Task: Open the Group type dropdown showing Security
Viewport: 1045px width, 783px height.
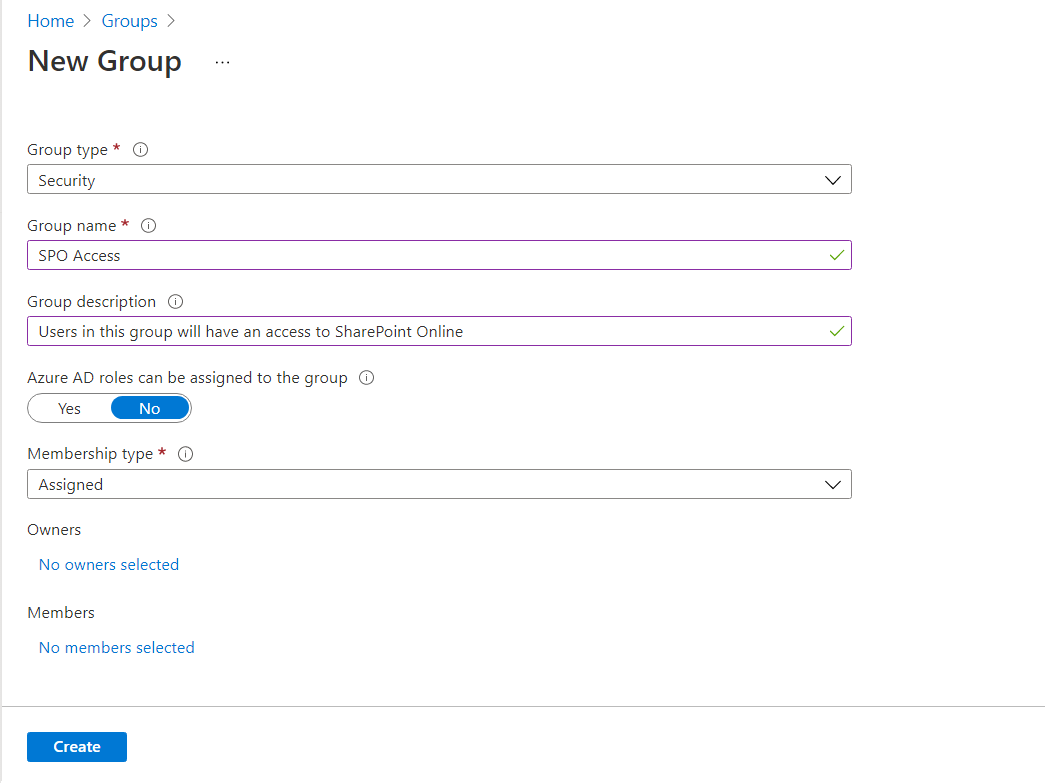Action: tap(430, 180)
